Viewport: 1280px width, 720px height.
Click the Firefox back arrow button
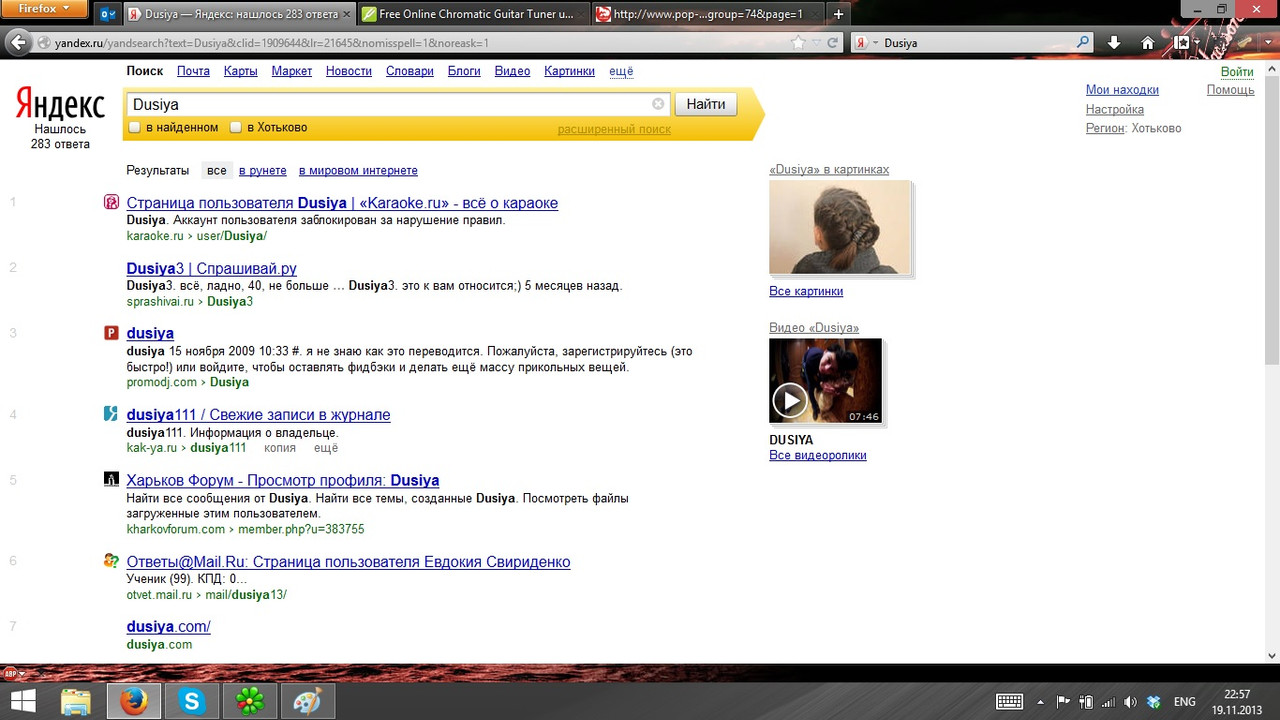[19, 43]
